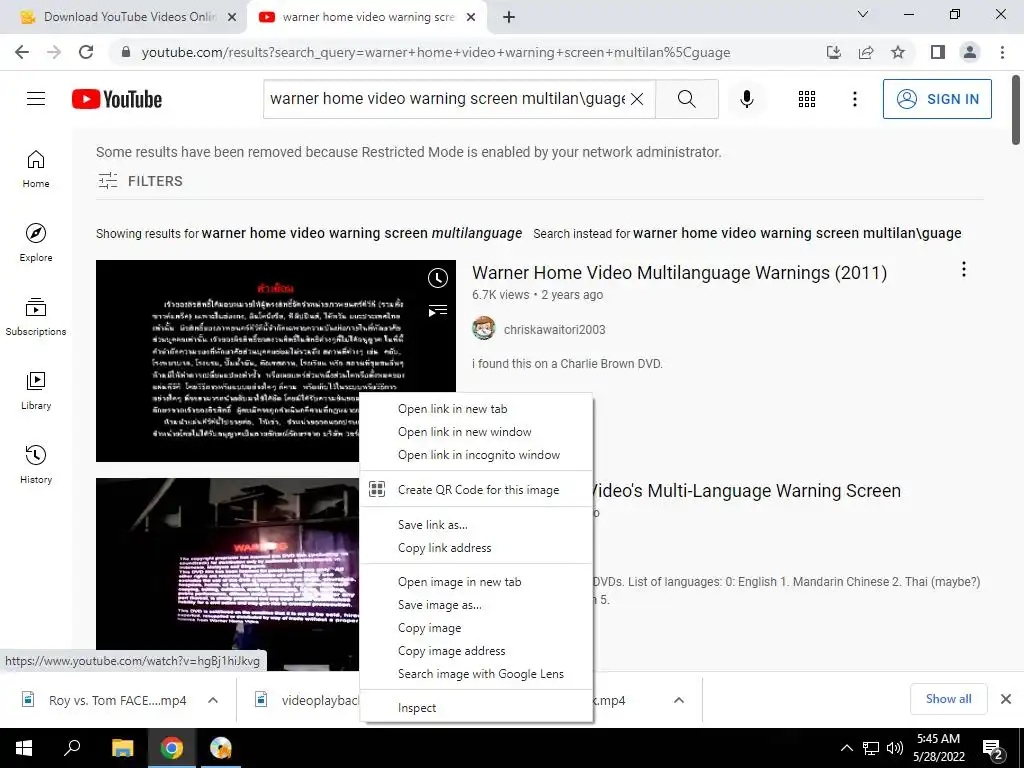Click the browser address bar URL
This screenshot has height=768, width=1024.
(436, 52)
